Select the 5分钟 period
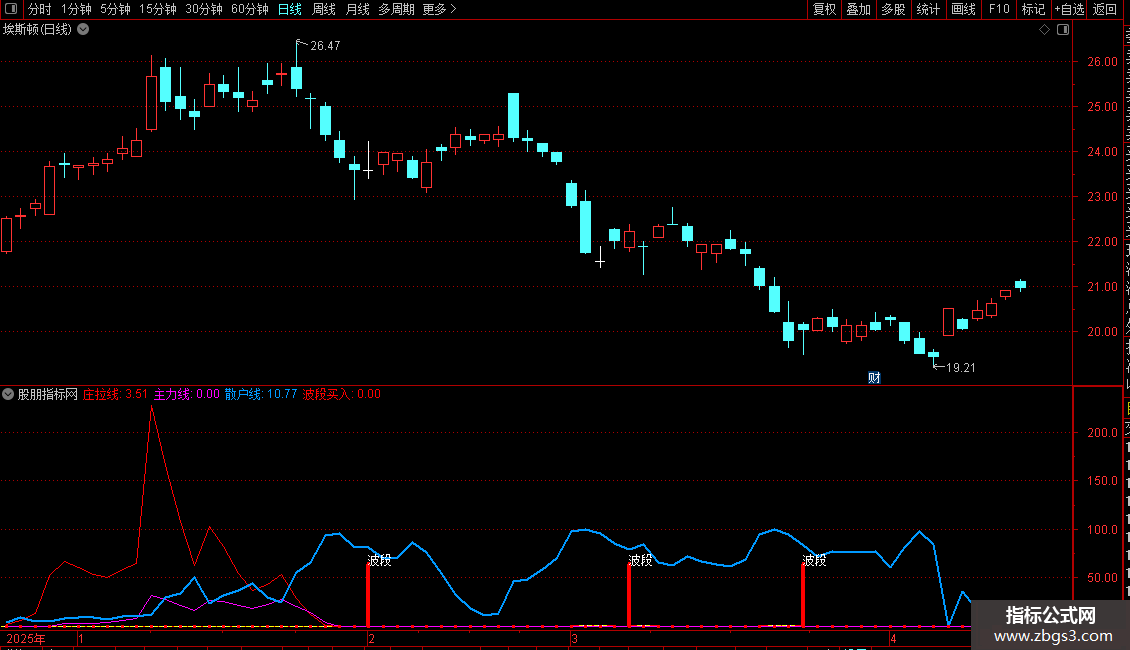1130x650 pixels. pos(115,9)
